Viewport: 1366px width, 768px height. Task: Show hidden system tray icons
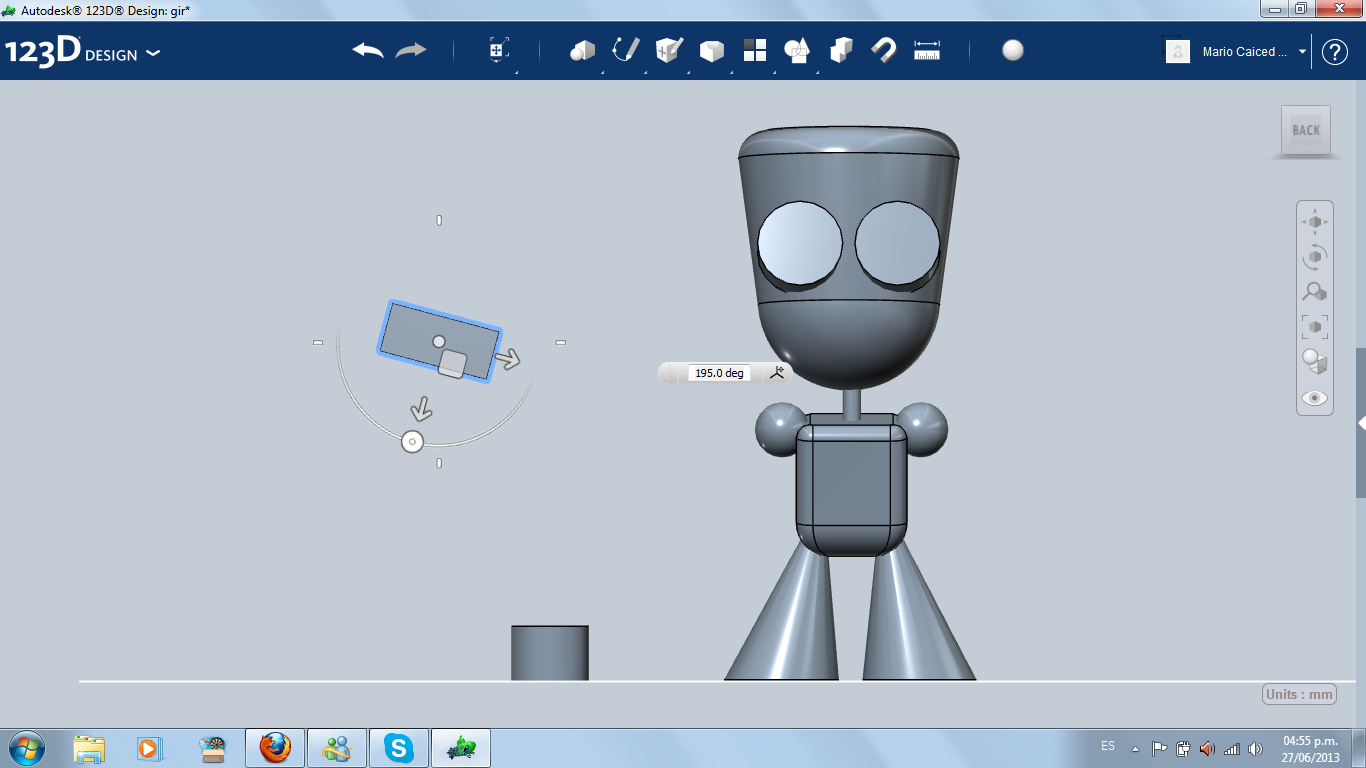(x=1135, y=748)
